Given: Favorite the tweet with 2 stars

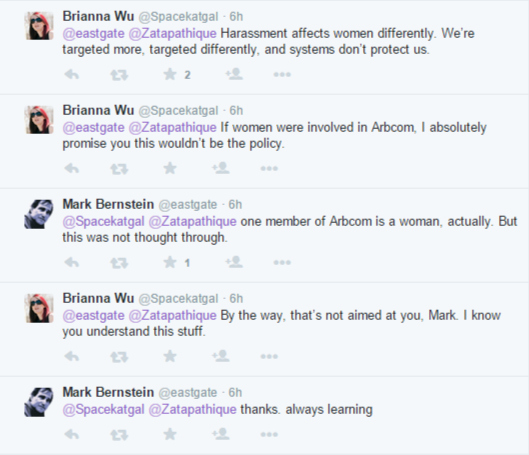Looking at the screenshot, I should (x=170, y=74).
